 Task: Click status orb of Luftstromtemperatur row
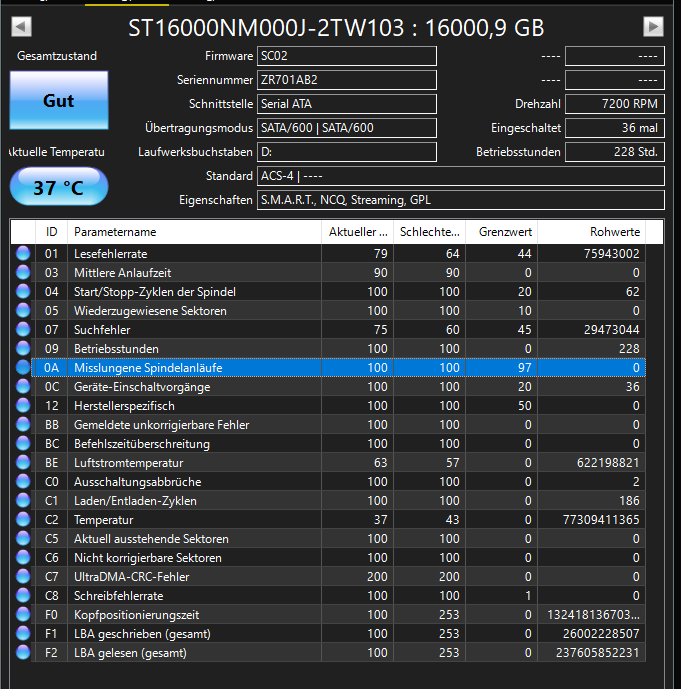click(23, 463)
